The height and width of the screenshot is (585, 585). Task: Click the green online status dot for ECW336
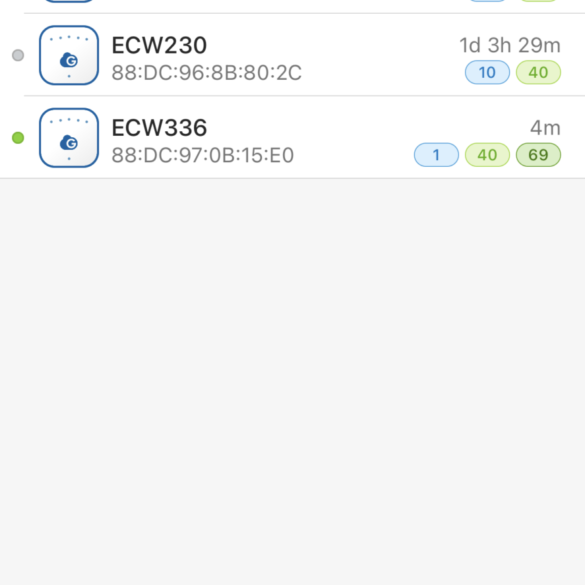[18, 138]
